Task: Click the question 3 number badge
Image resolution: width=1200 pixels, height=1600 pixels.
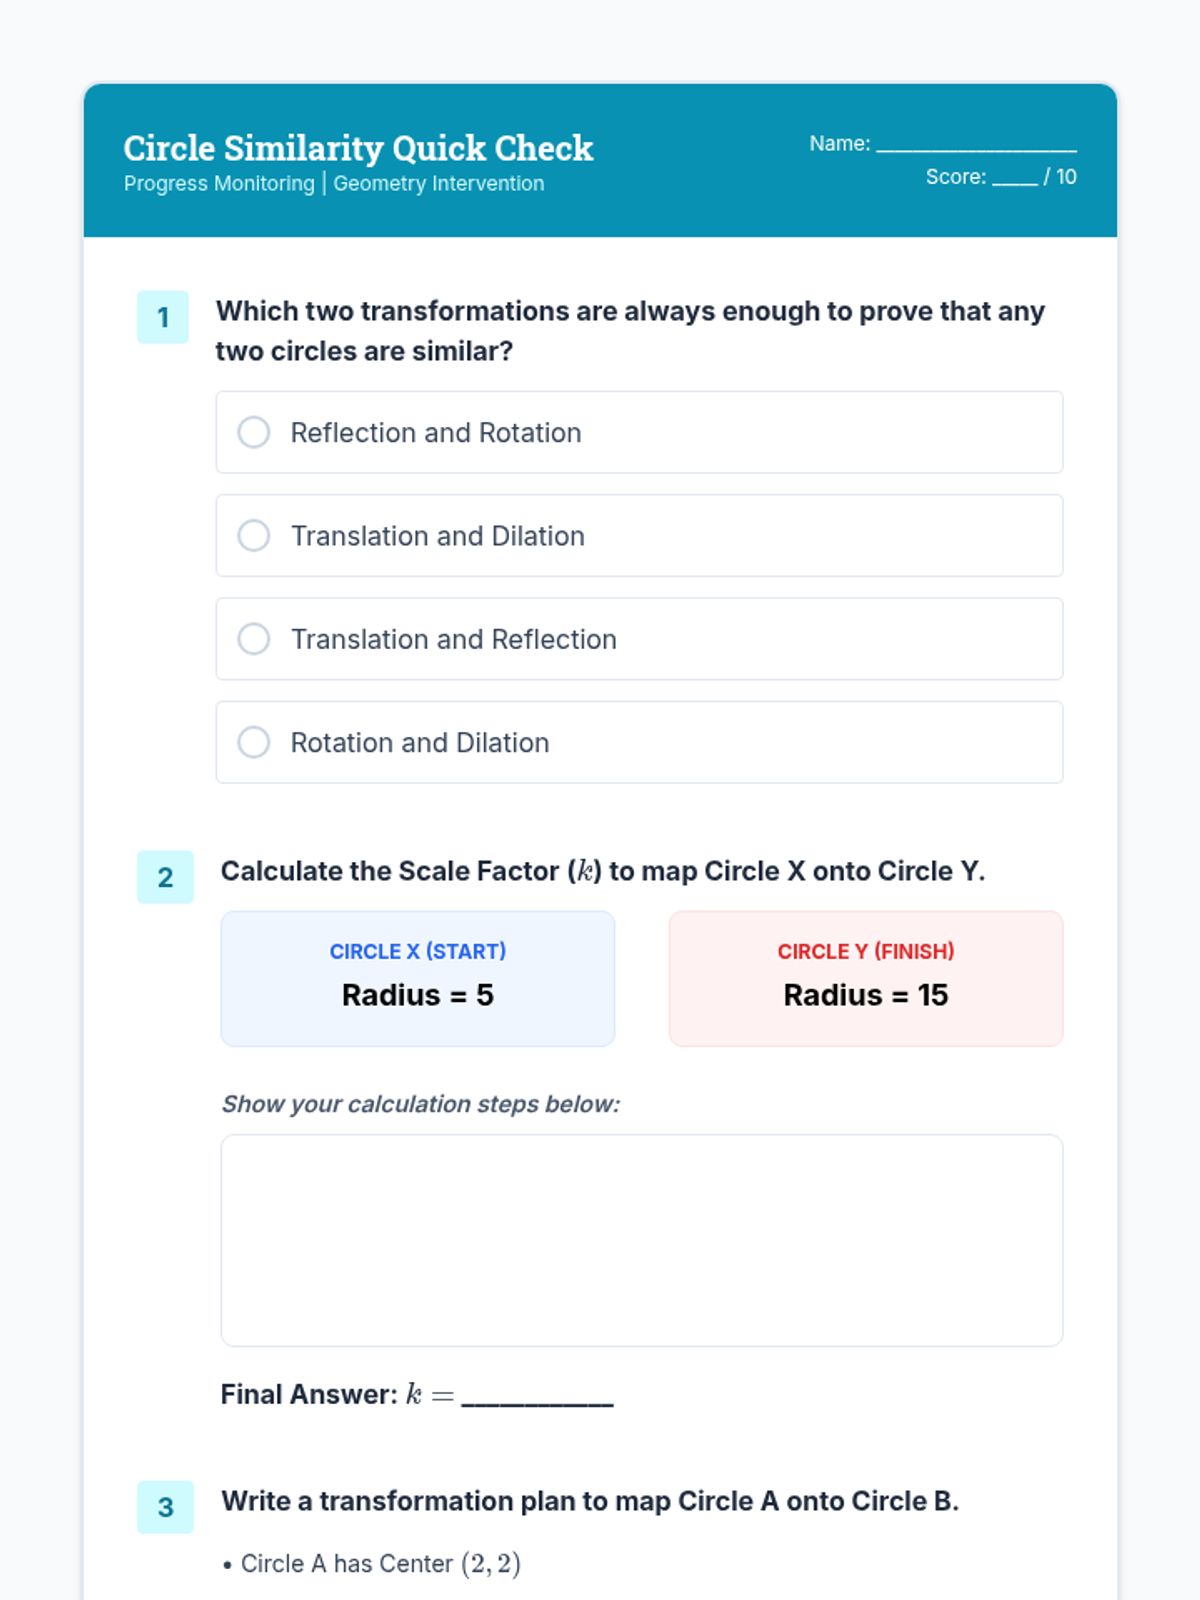Action: [165, 1507]
